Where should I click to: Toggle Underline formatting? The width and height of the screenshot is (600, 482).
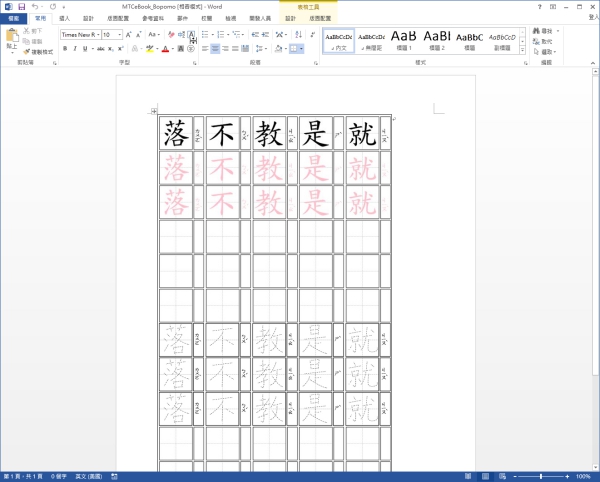pos(85,49)
